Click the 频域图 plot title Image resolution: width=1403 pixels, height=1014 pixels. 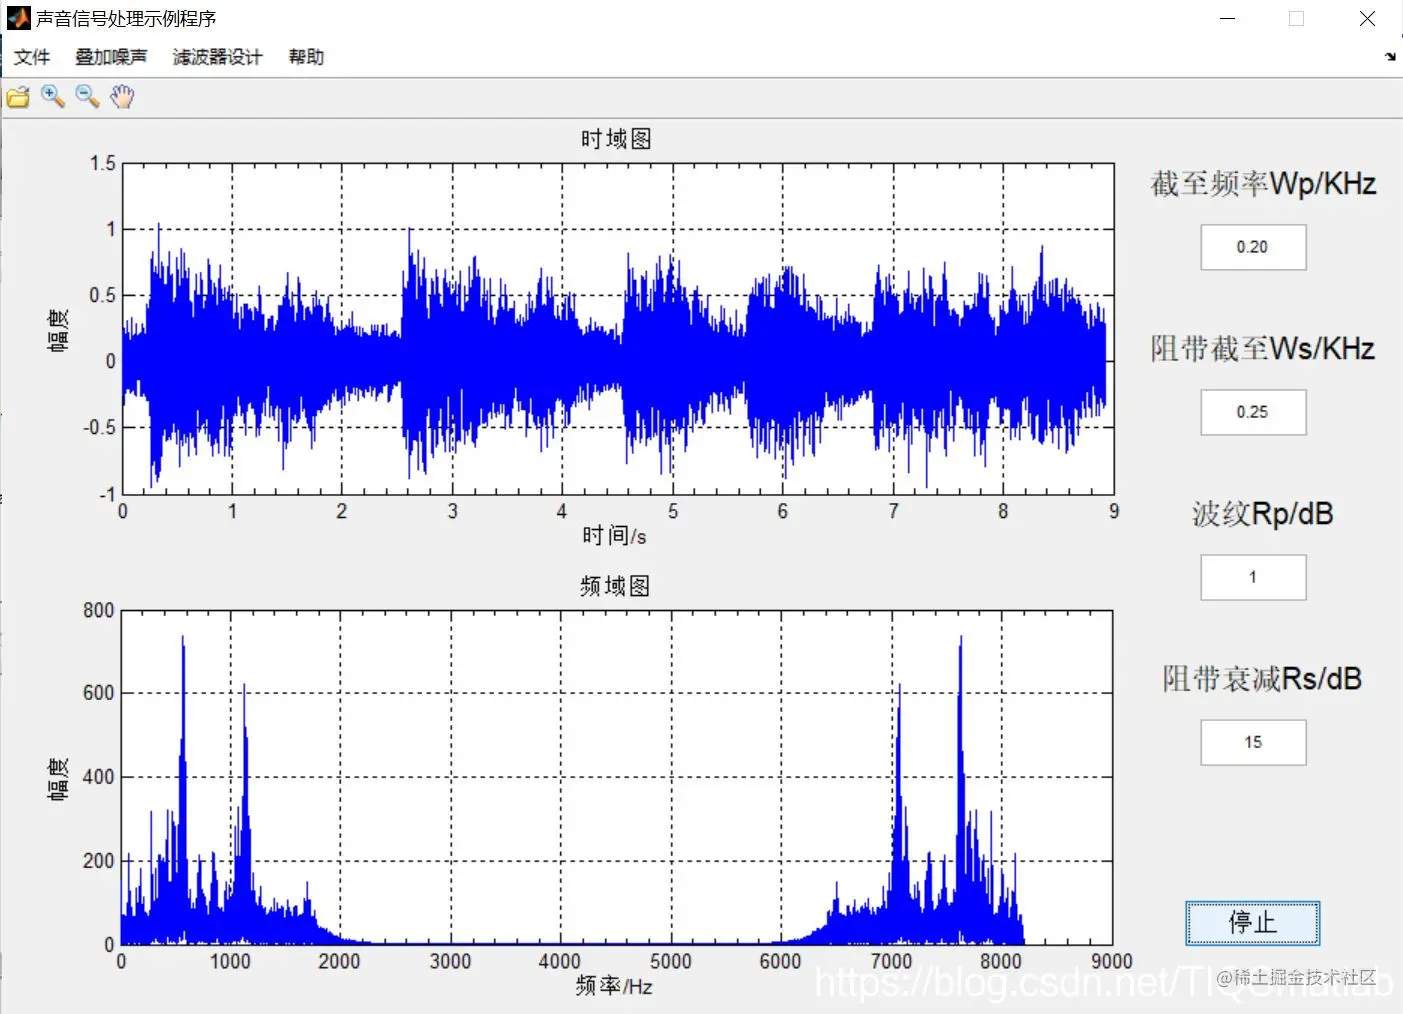pos(616,586)
